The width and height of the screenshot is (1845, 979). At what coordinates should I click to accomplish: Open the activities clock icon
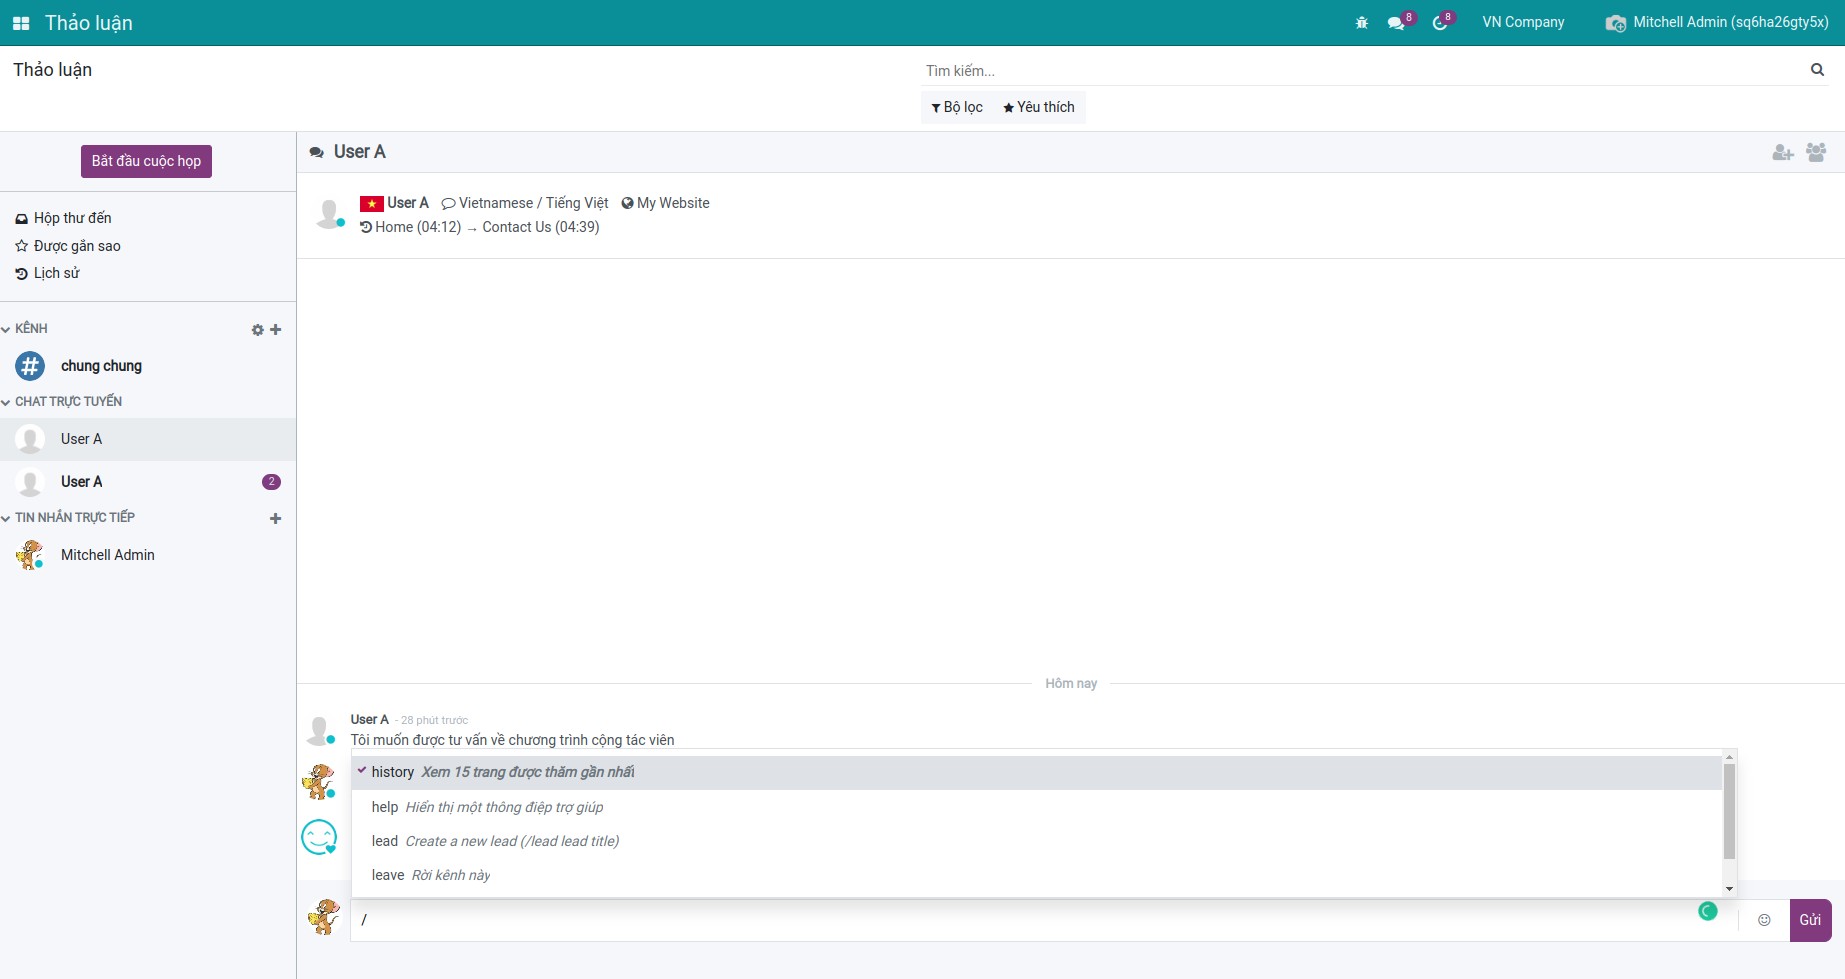1440,23
